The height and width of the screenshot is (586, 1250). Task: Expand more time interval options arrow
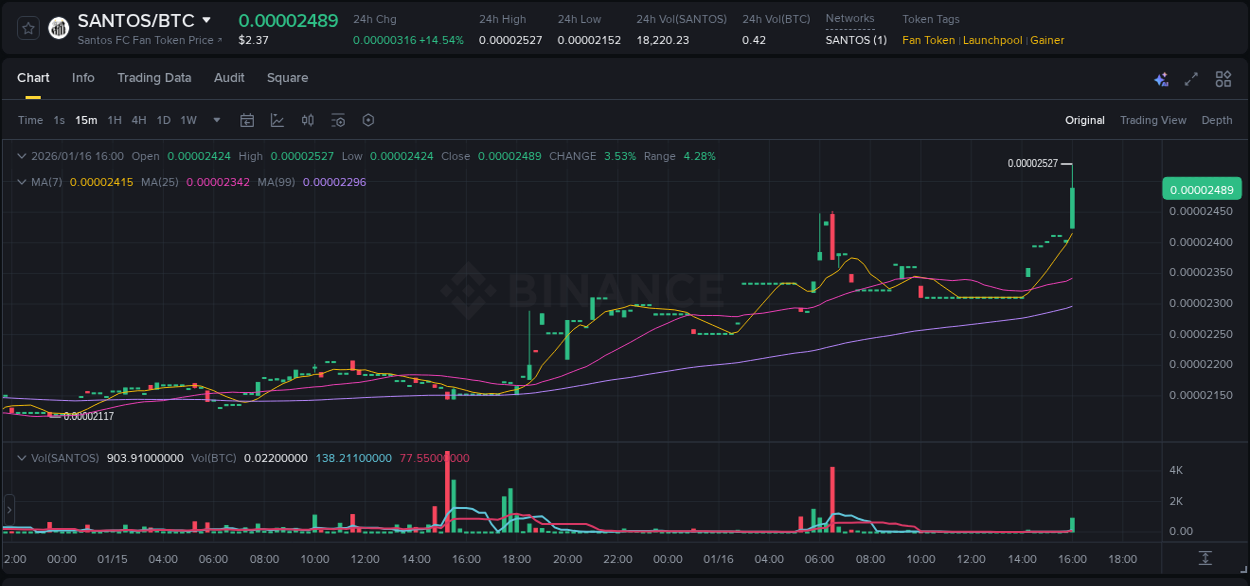click(x=217, y=120)
